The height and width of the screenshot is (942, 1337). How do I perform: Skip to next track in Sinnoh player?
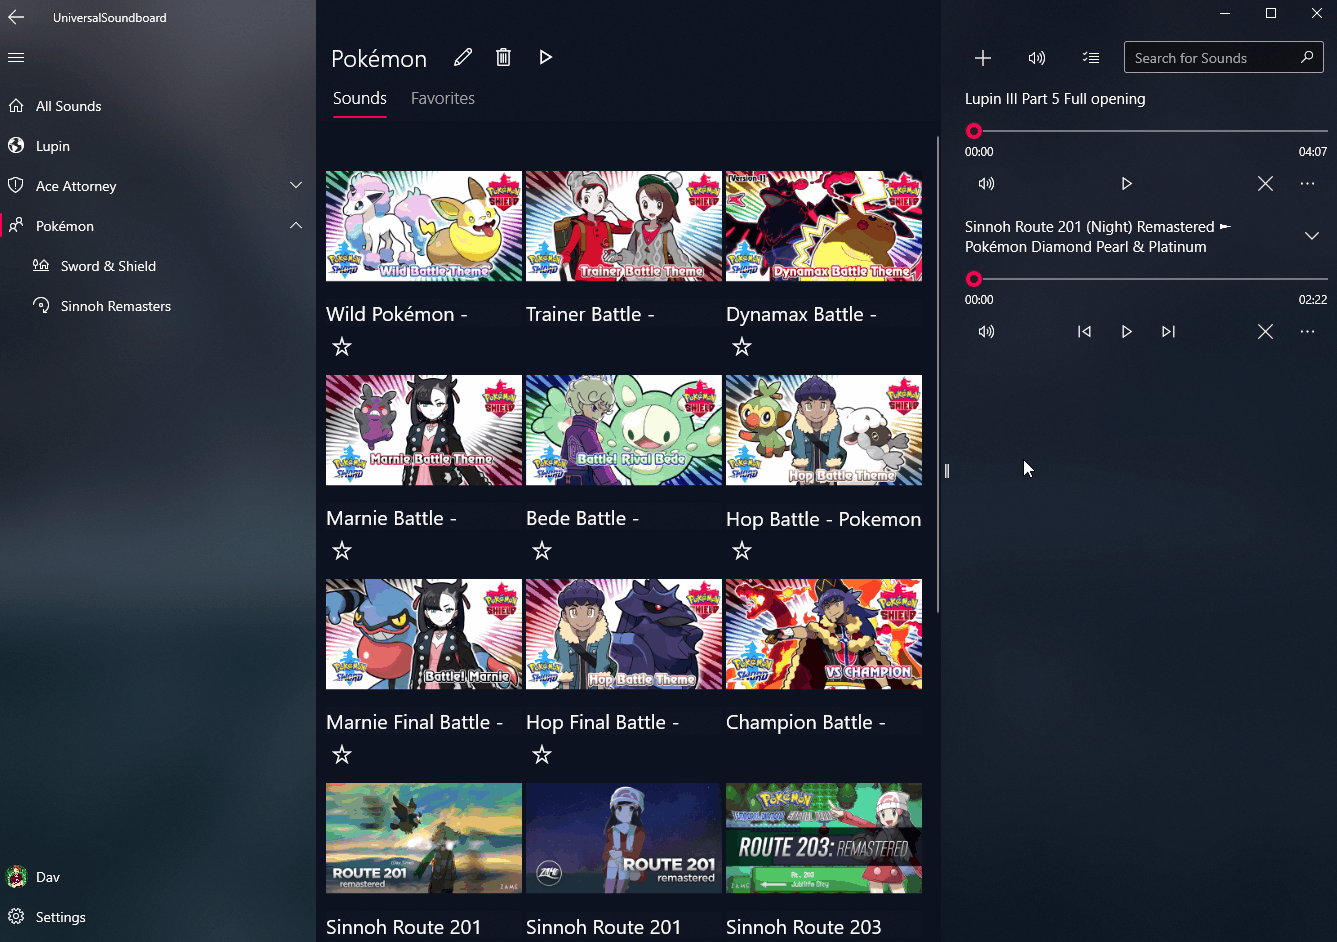1168,332
